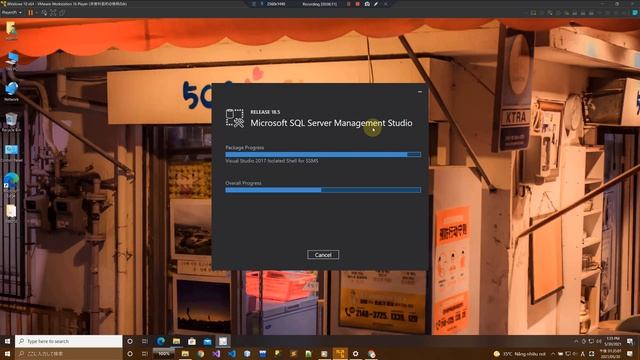This screenshot has height=360, width=640.
Task: Open the This PC desktop icon
Action: click(x=11, y=61)
